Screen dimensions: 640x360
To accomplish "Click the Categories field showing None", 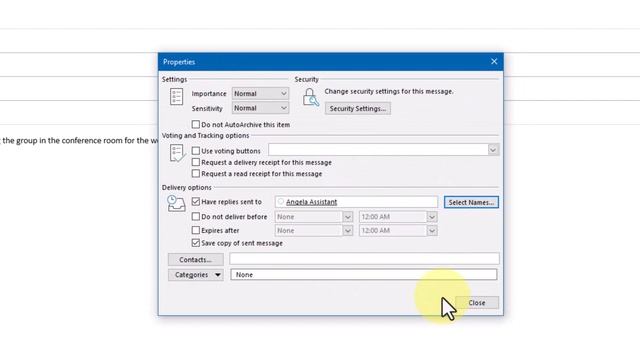I will [364, 275].
